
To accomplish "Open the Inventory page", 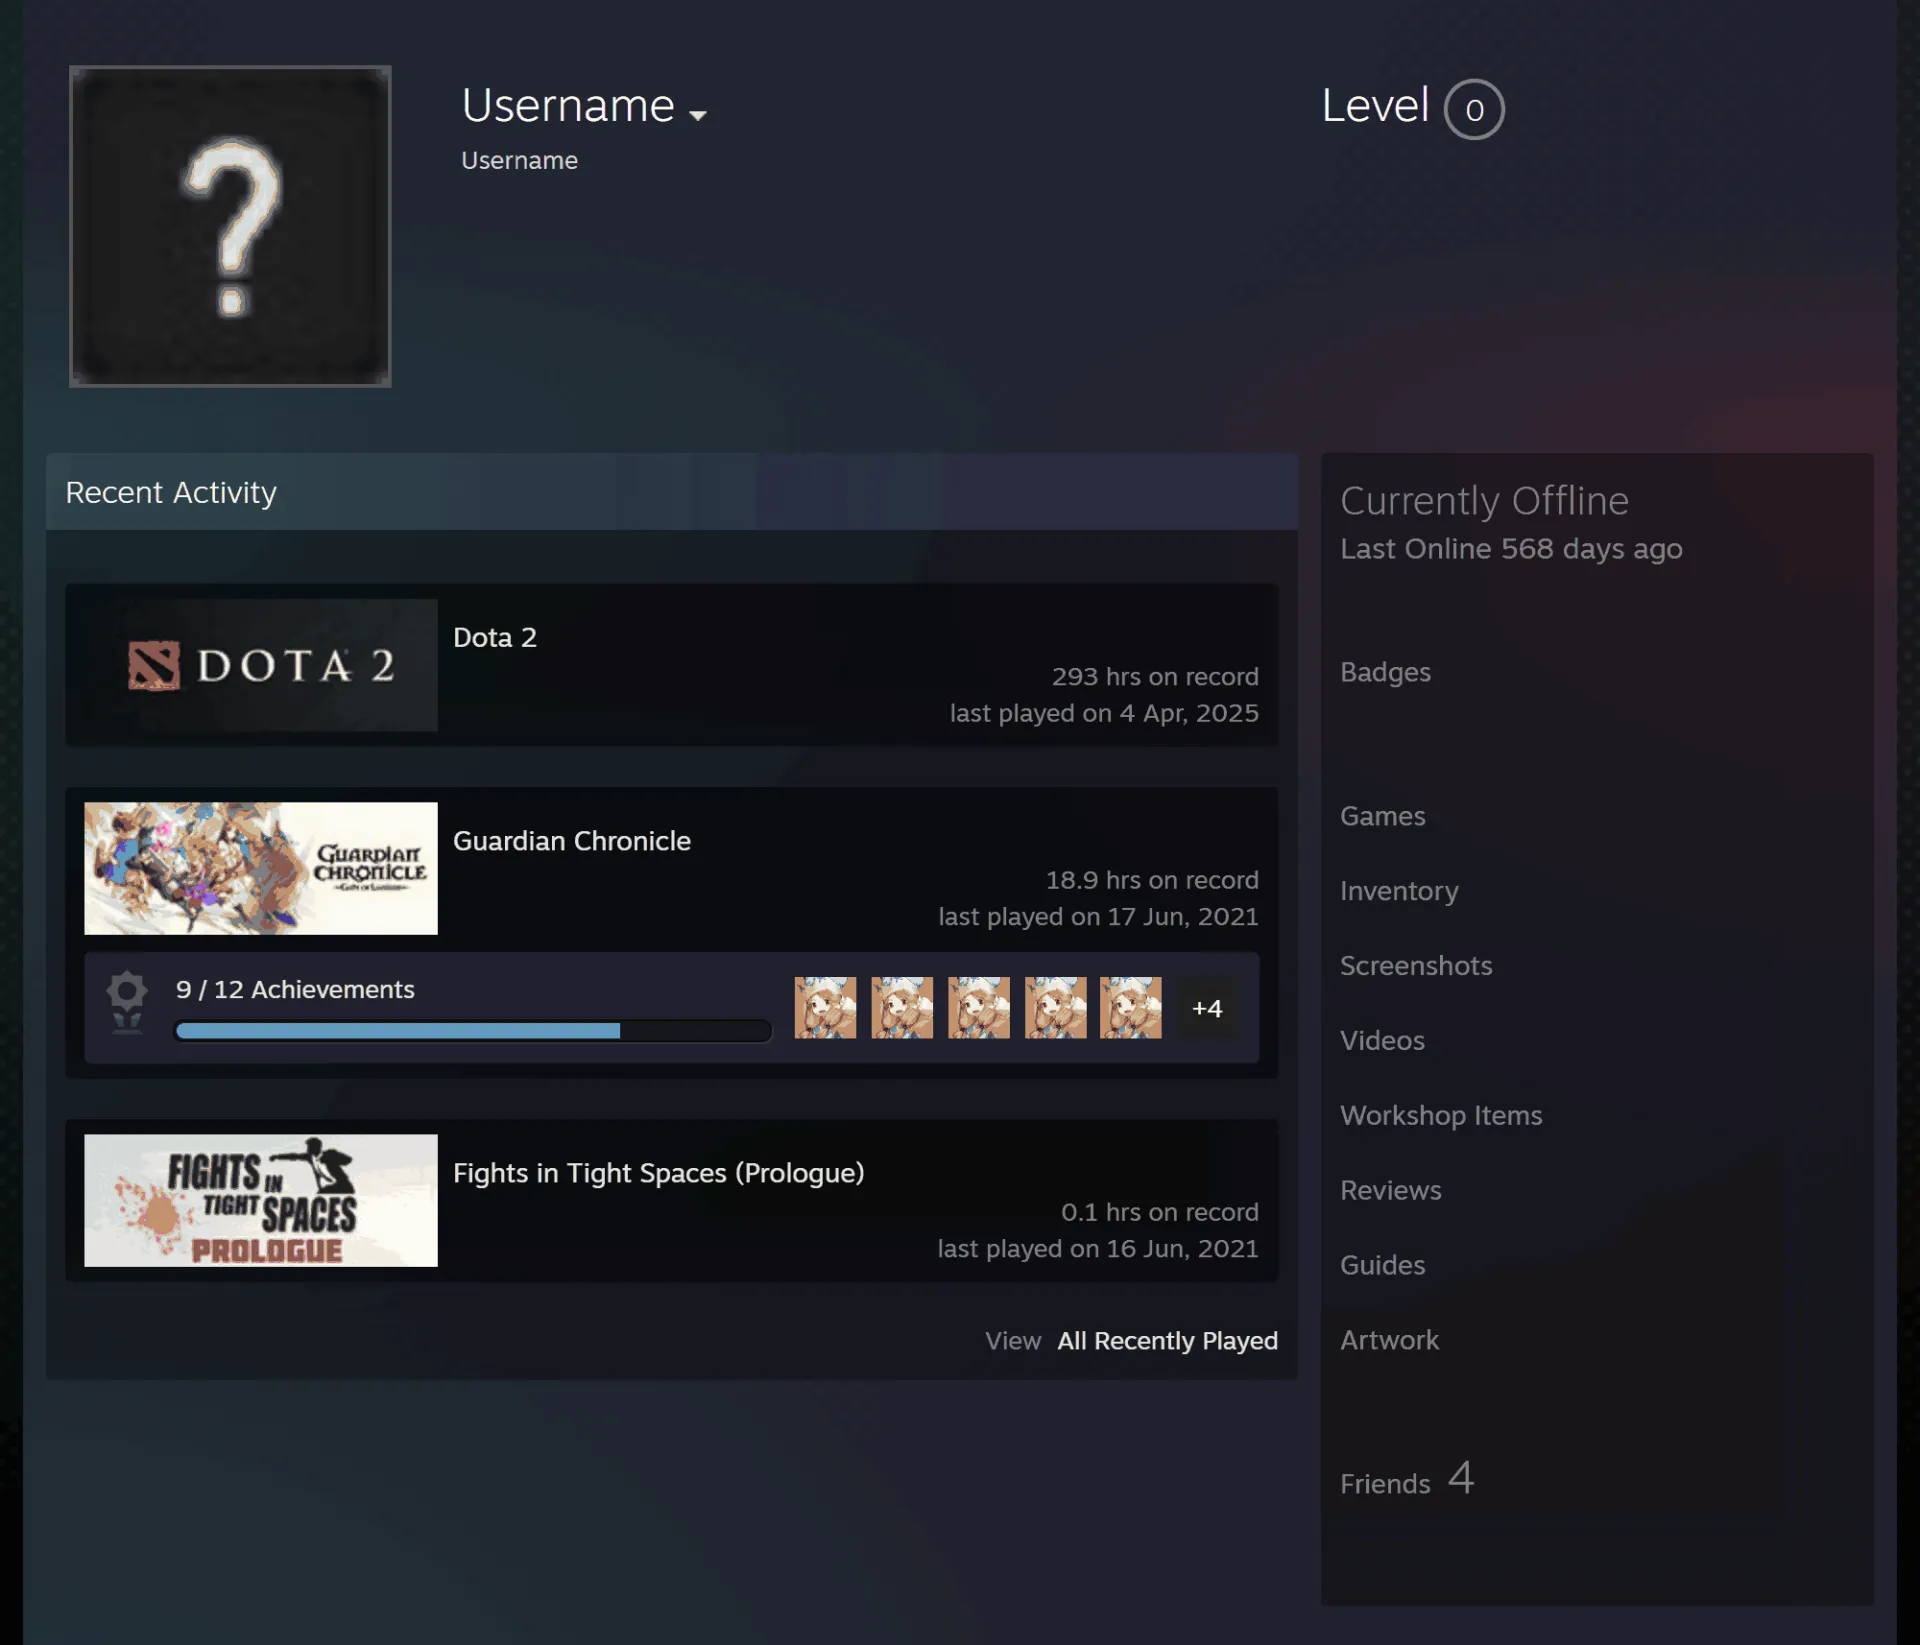I will point(1399,891).
